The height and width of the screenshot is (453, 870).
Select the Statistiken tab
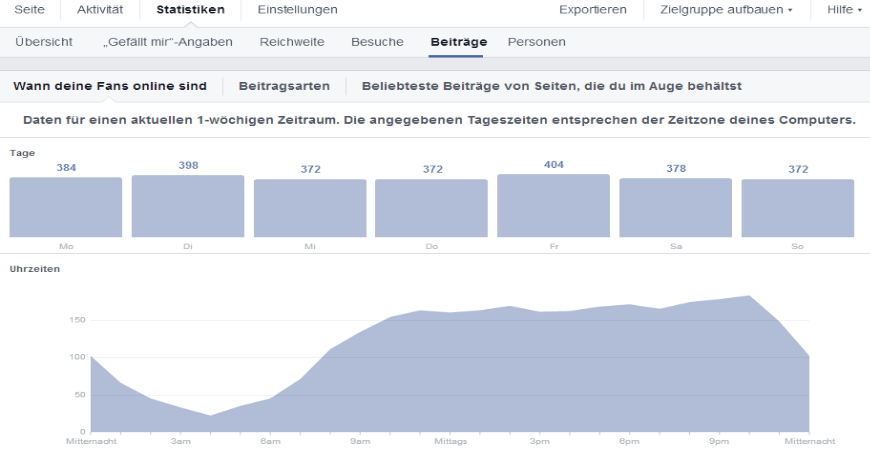tap(190, 10)
